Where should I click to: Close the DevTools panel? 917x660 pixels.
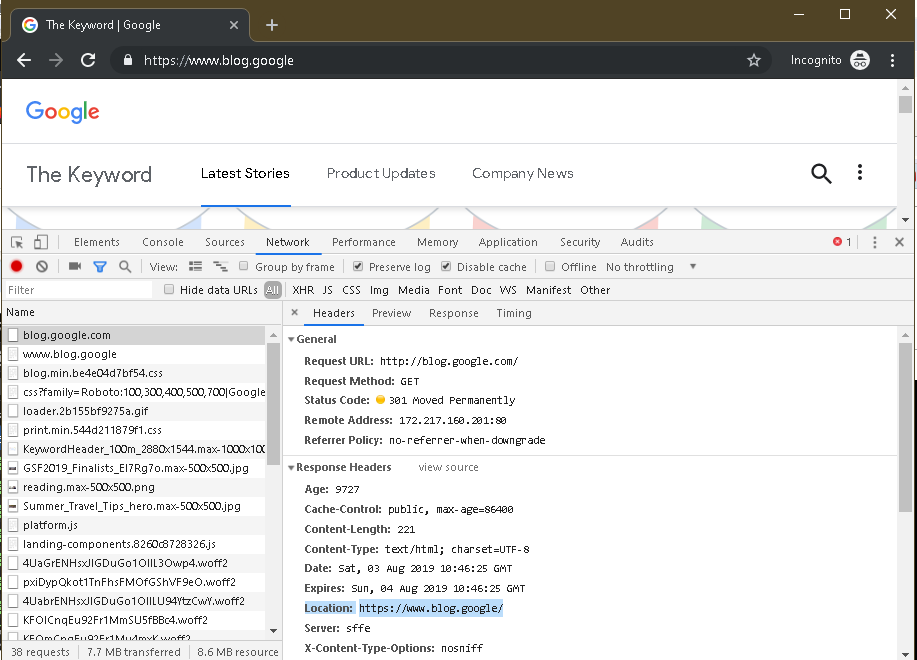(899, 242)
